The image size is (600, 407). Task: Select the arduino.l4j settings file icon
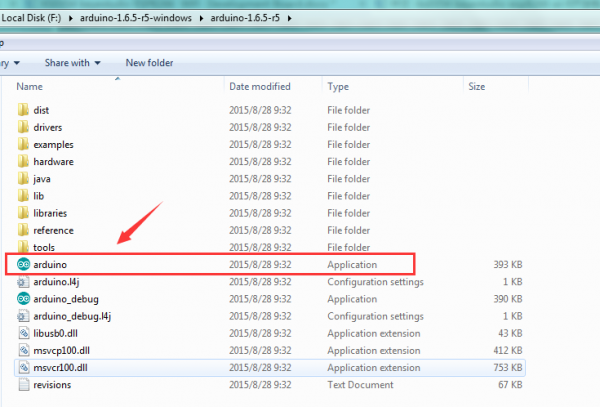[x=23, y=282]
